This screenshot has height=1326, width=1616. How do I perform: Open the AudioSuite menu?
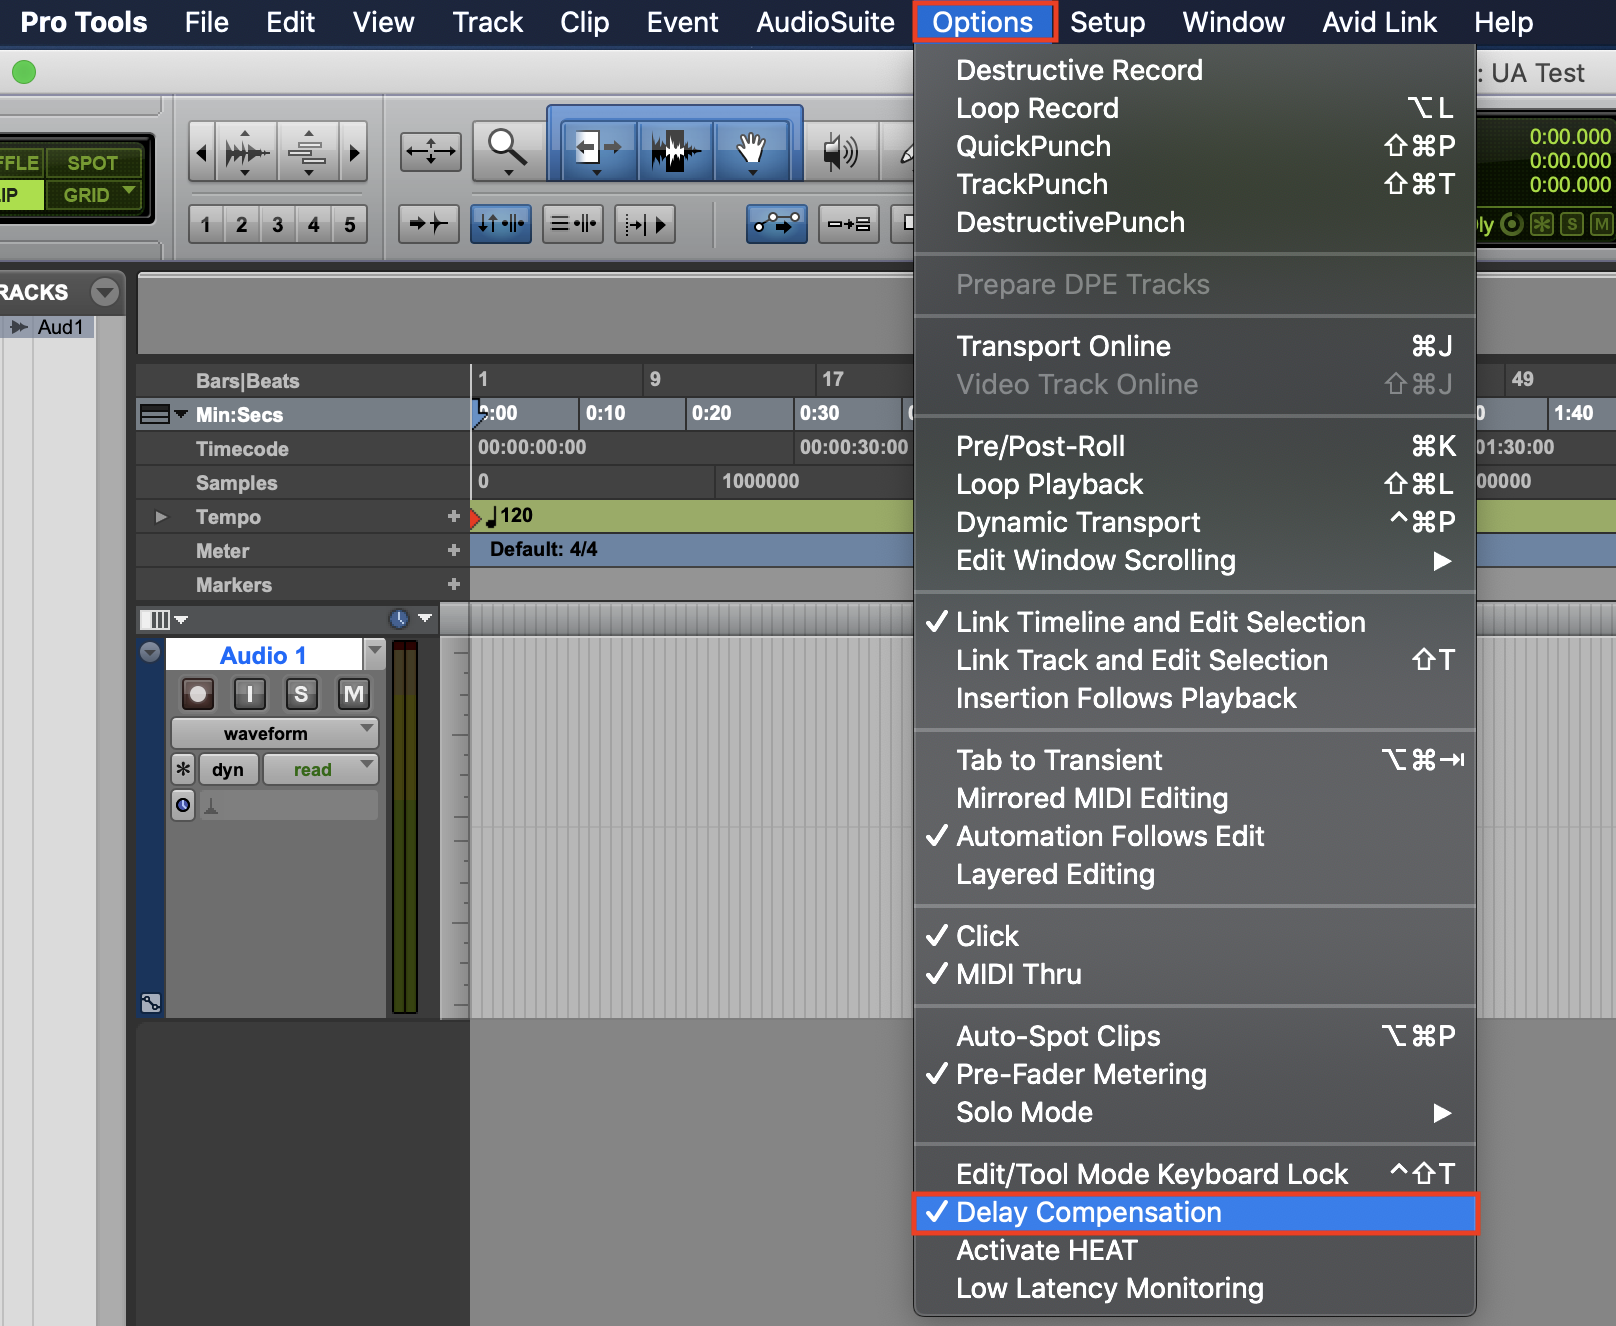(x=825, y=22)
